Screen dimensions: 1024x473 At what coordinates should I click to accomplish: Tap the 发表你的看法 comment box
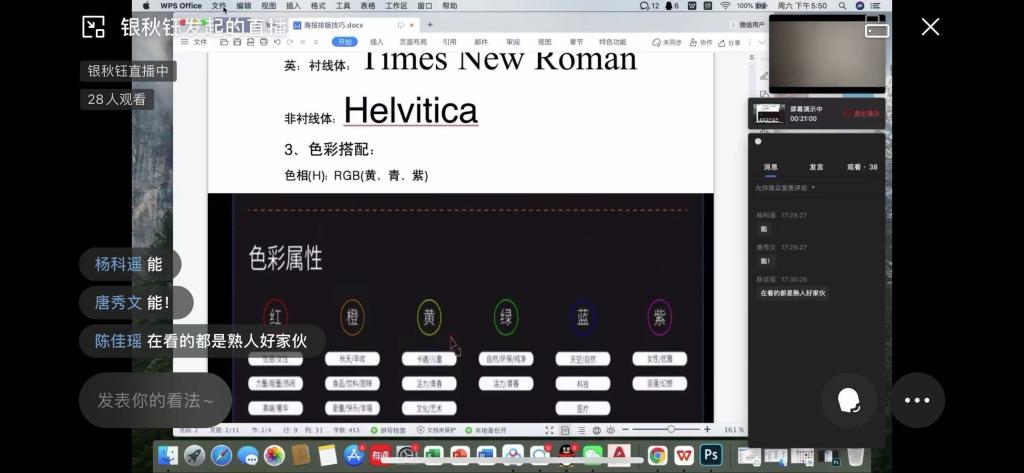coord(155,401)
